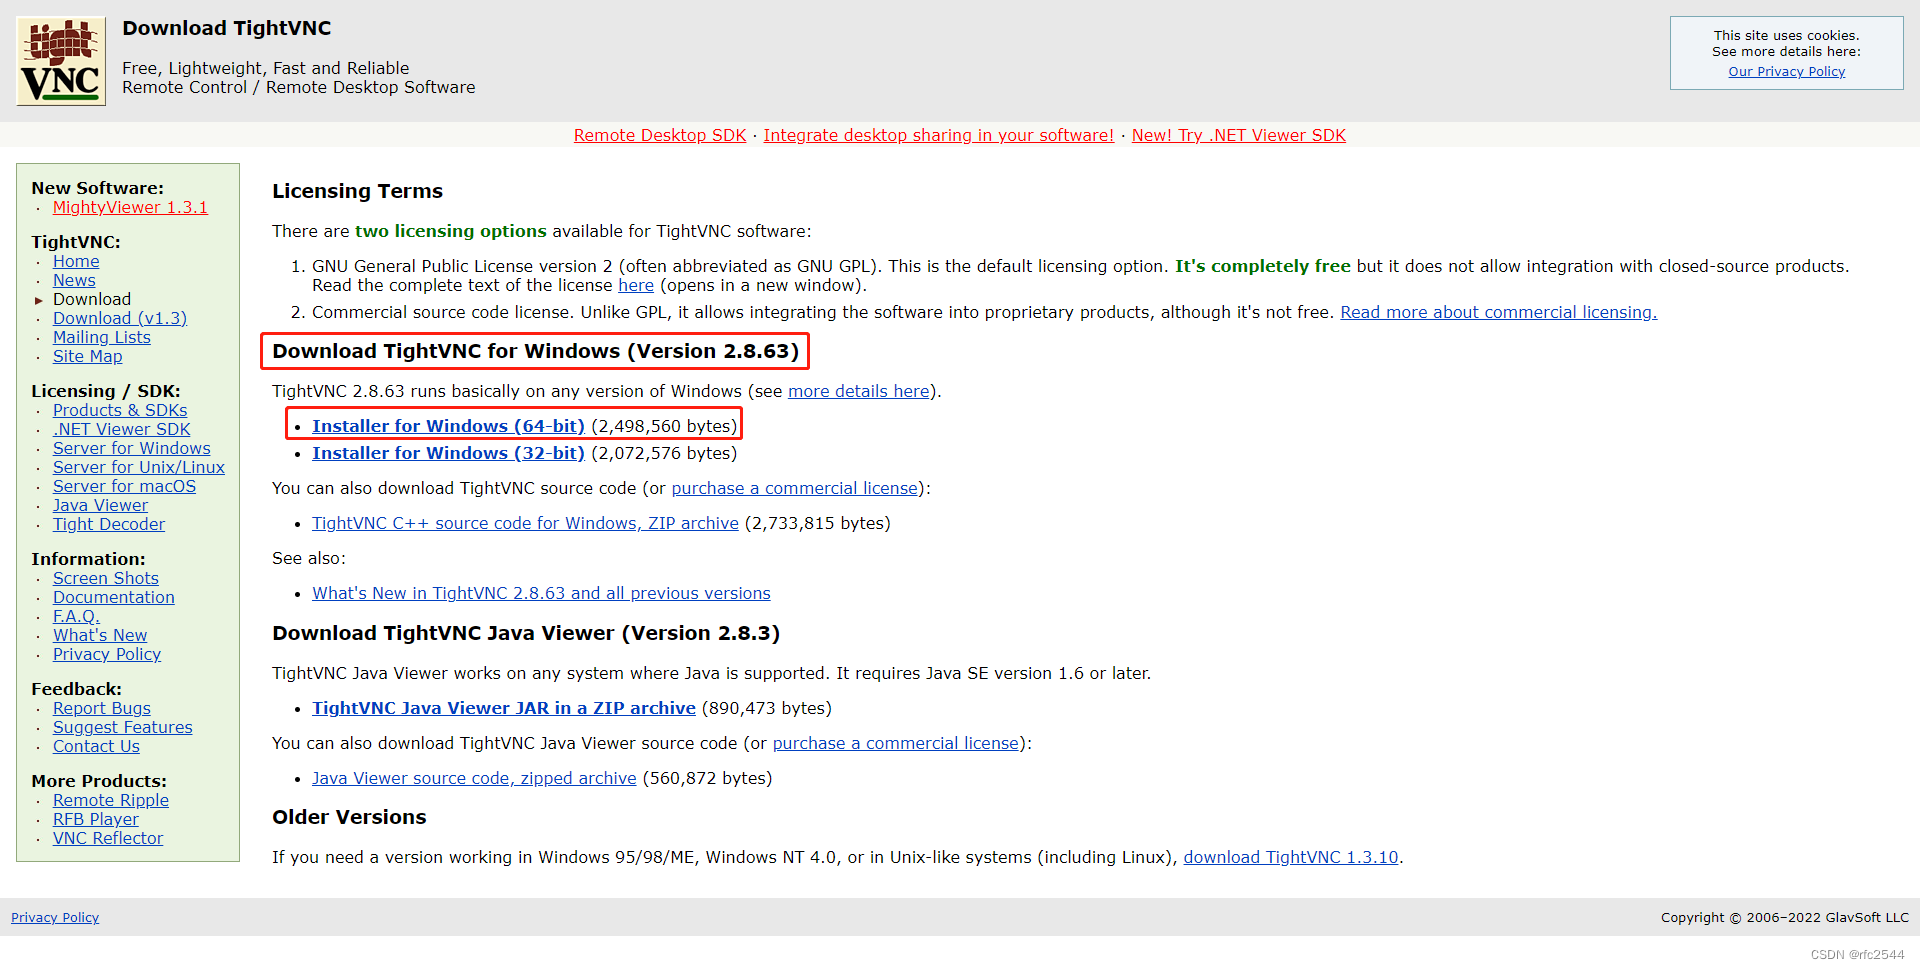Open Server for Unix/Linux link
Image resolution: width=1920 pixels, height=969 pixels.
click(139, 467)
